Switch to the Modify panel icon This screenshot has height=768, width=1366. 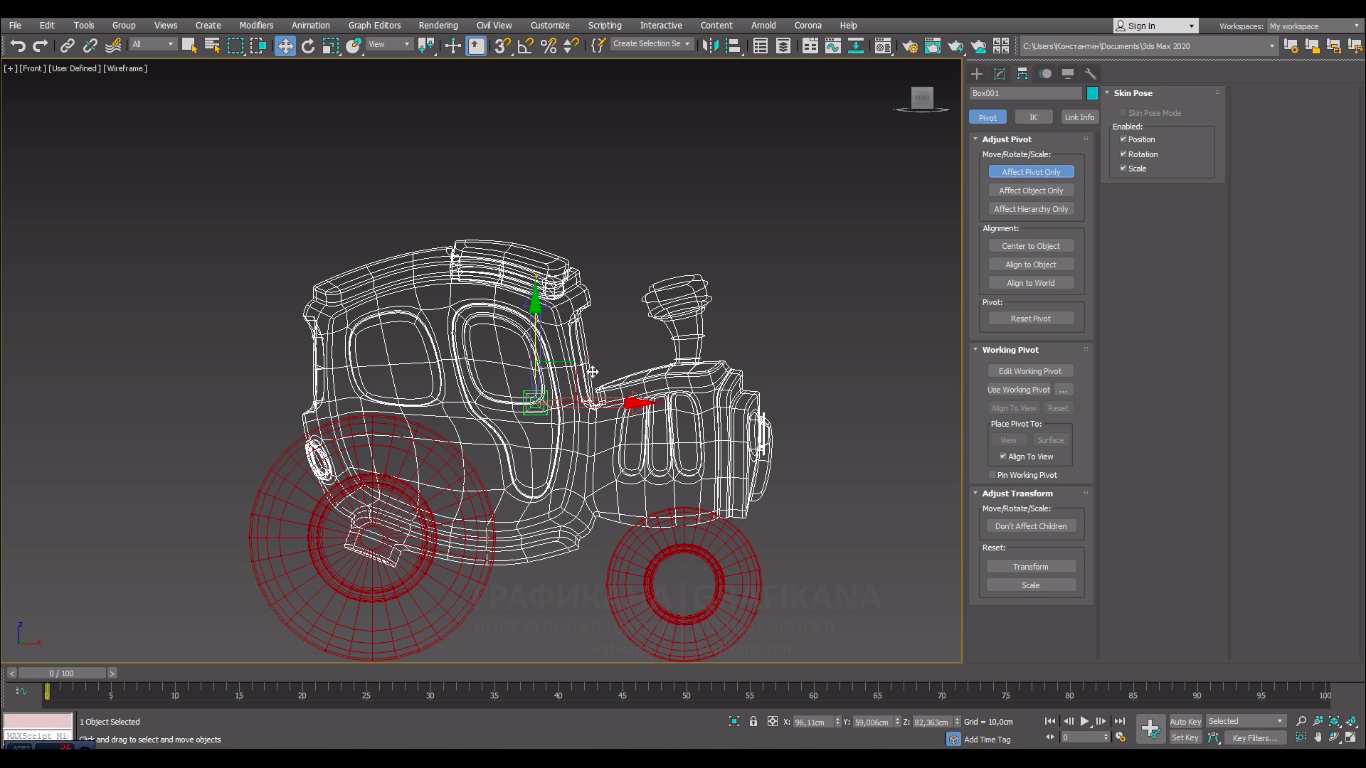pyautogui.click(x=999, y=74)
